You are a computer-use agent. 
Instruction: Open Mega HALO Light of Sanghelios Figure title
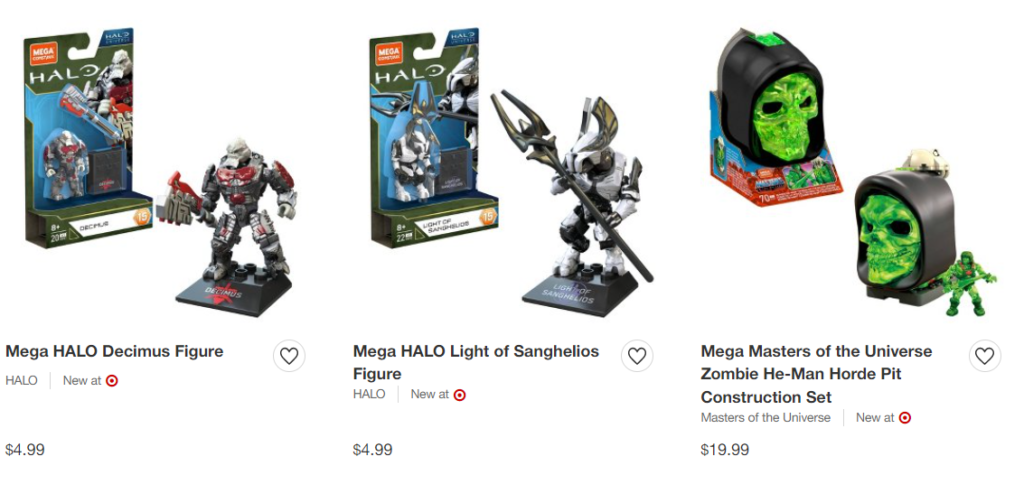click(x=476, y=363)
